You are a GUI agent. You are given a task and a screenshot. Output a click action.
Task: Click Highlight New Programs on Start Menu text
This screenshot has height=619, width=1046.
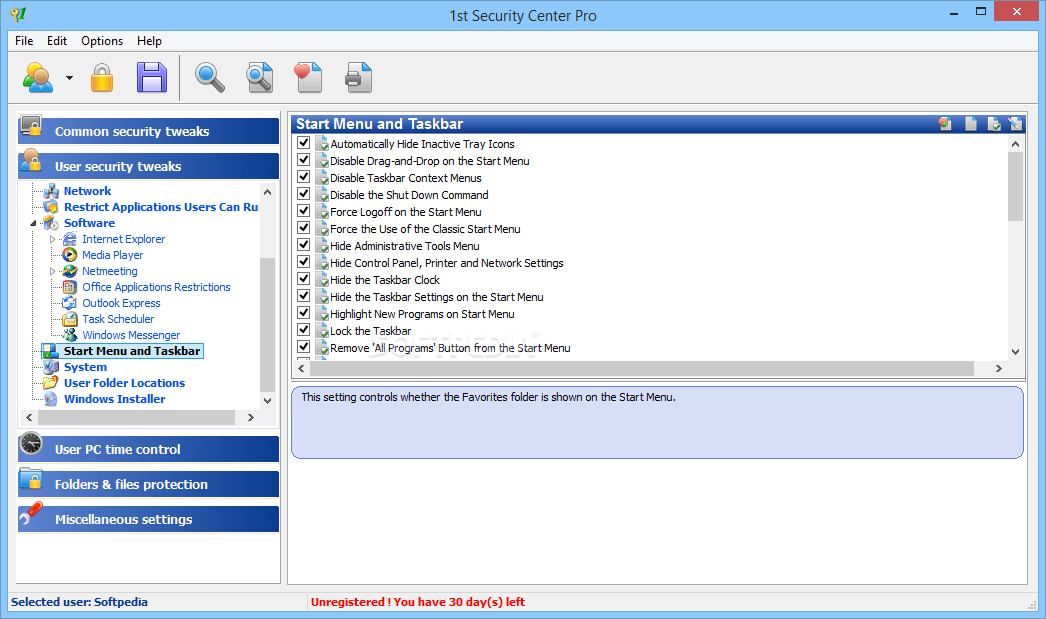click(x=422, y=314)
